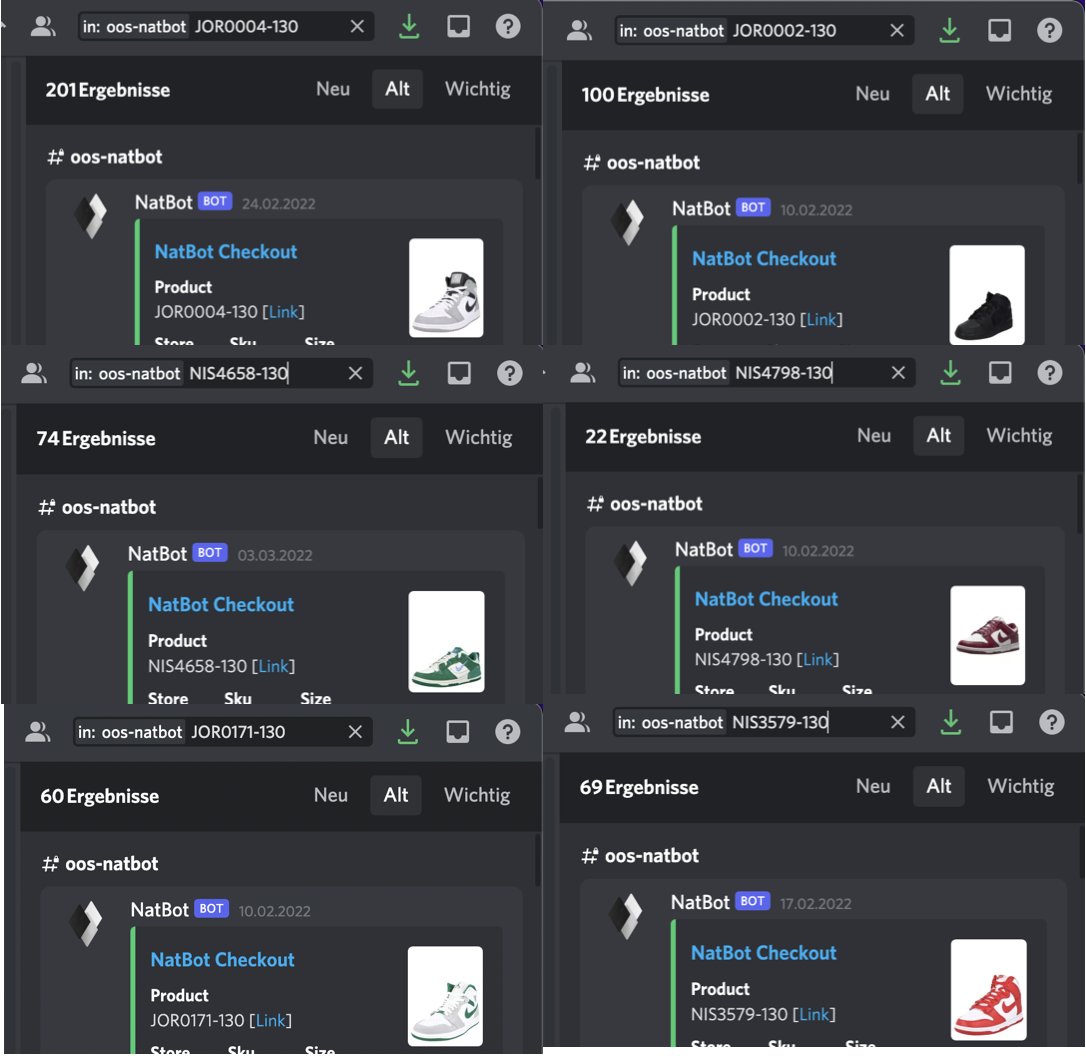The image size is (1086, 1056).
Task: Click NatBot avatar on 10.02.2022 JOR0002-130 message
Action: tap(627, 222)
